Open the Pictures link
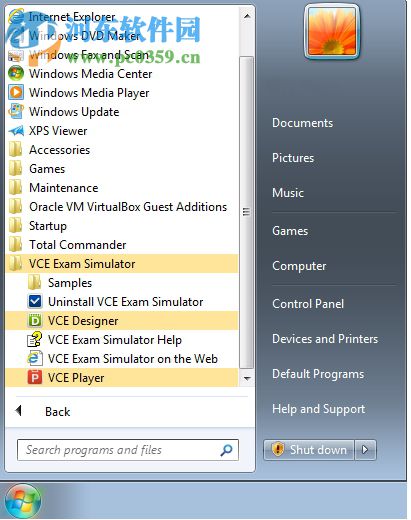Viewport: 411px width, 520px height. point(293,158)
